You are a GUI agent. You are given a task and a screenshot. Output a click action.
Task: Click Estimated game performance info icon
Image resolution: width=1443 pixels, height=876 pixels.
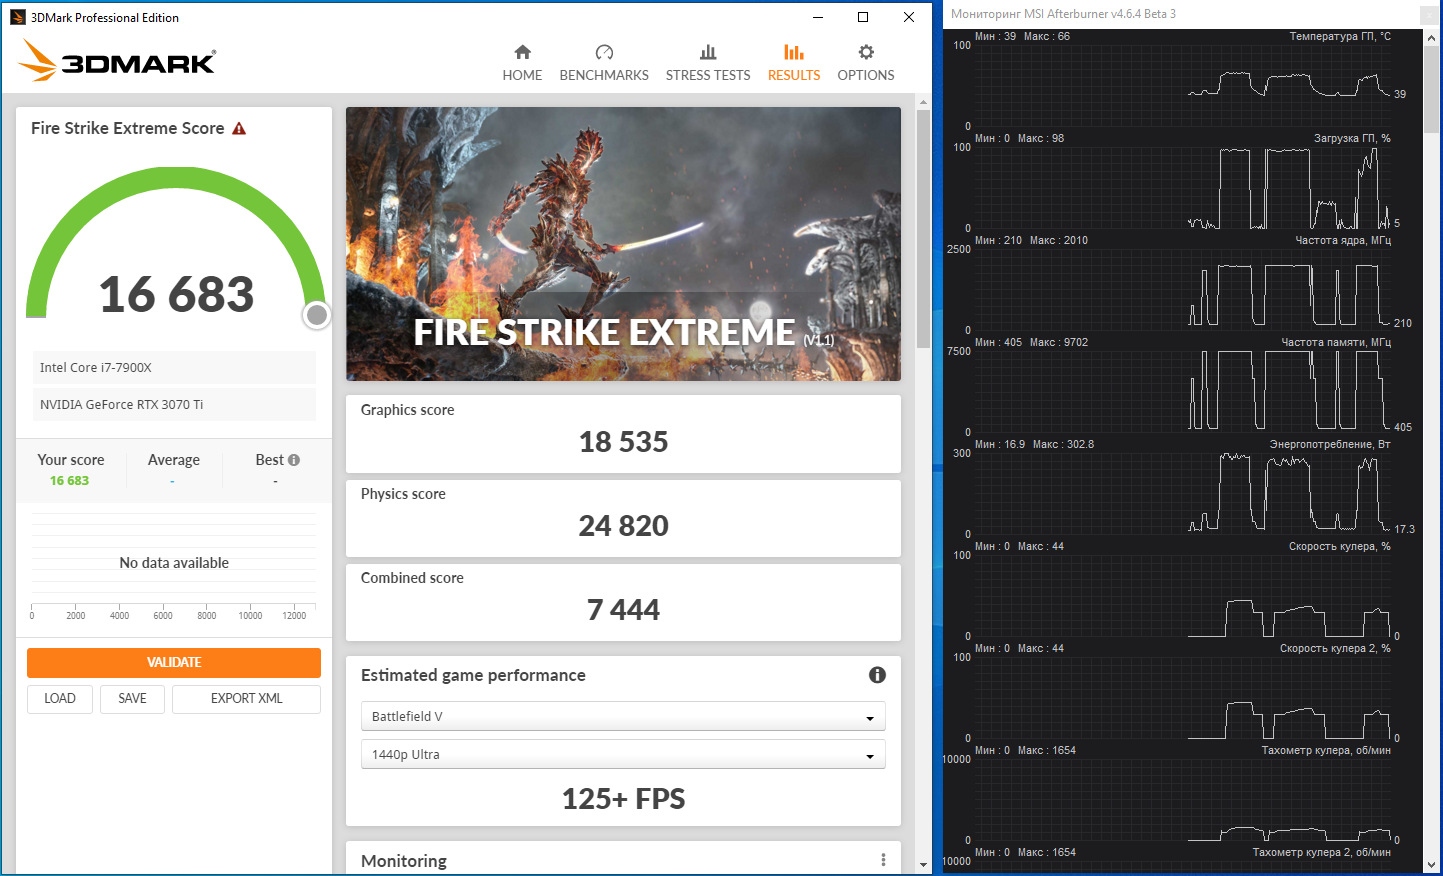pyautogui.click(x=877, y=675)
